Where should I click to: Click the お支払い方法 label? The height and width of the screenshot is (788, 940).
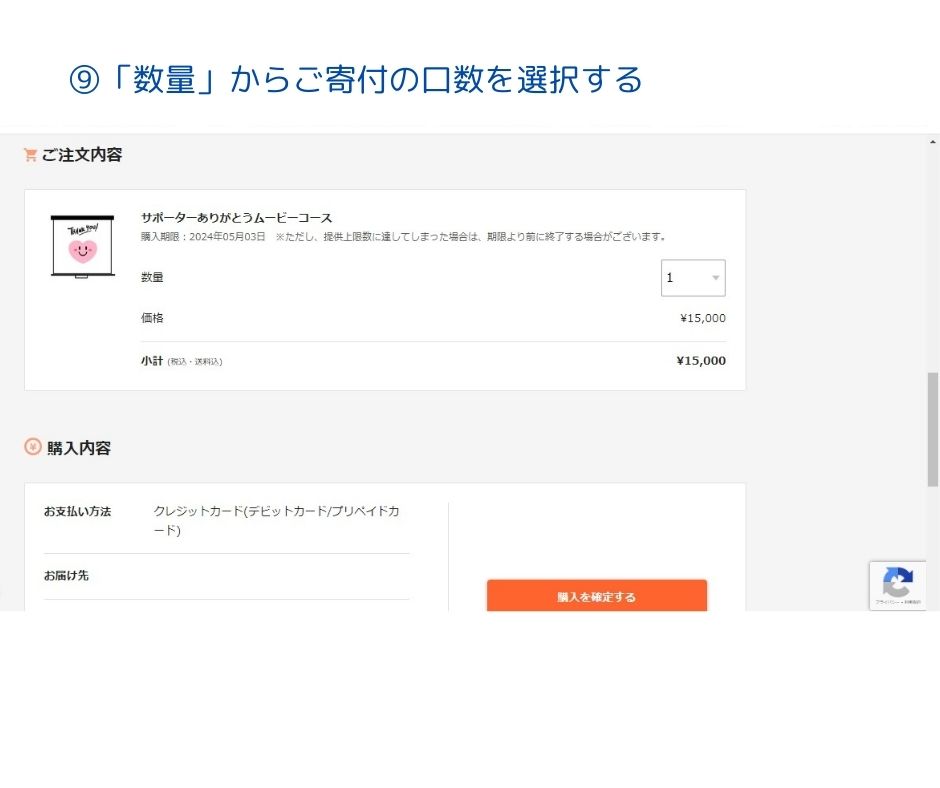coord(77,512)
